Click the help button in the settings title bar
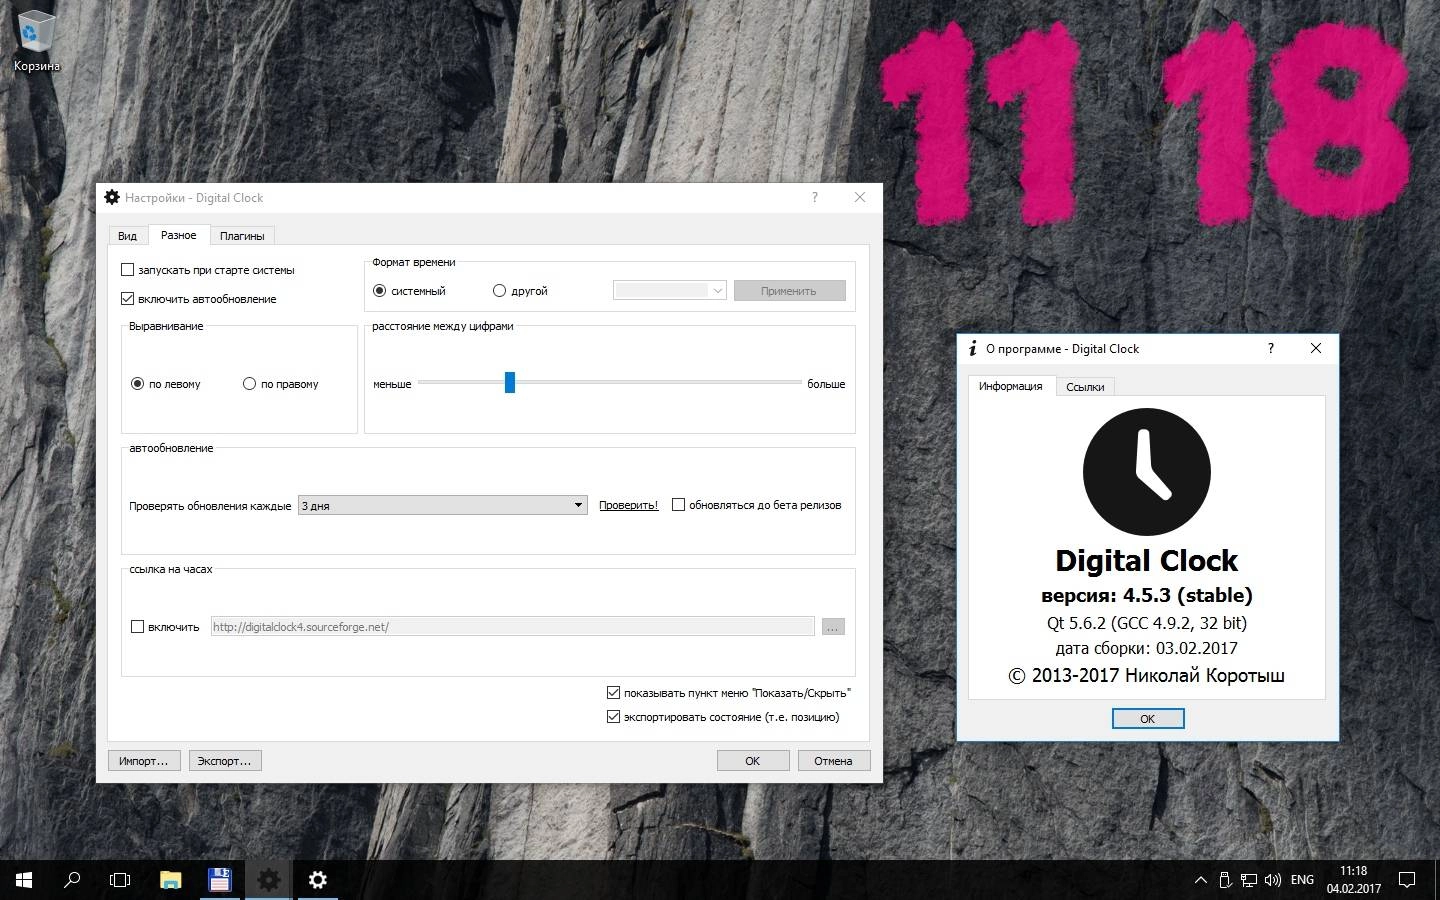The height and width of the screenshot is (900, 1440). [814, 197]
